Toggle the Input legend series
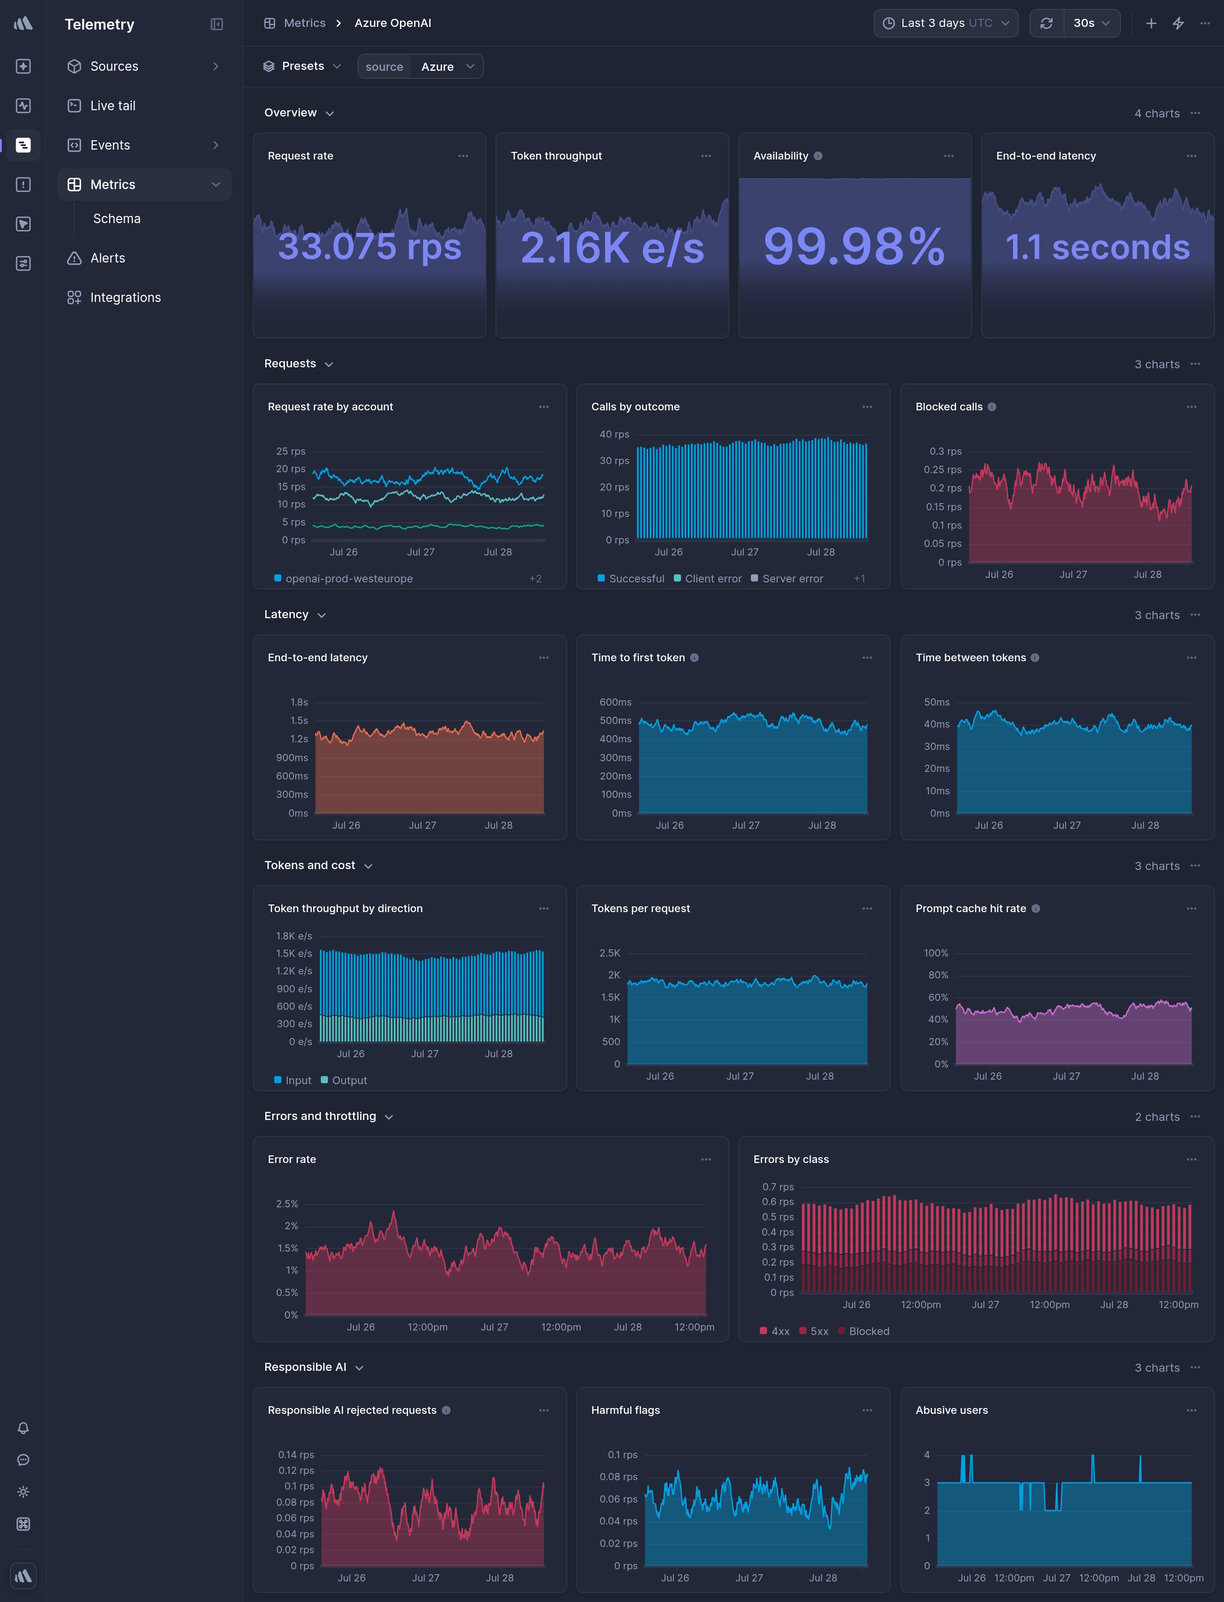 (293, 1081)
